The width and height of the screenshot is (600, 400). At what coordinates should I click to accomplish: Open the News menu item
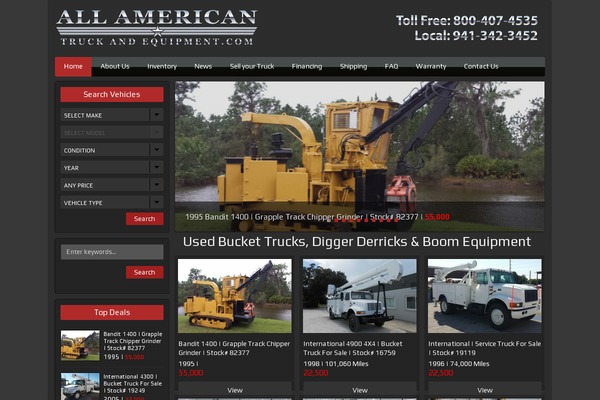click(x=203, y=67)
